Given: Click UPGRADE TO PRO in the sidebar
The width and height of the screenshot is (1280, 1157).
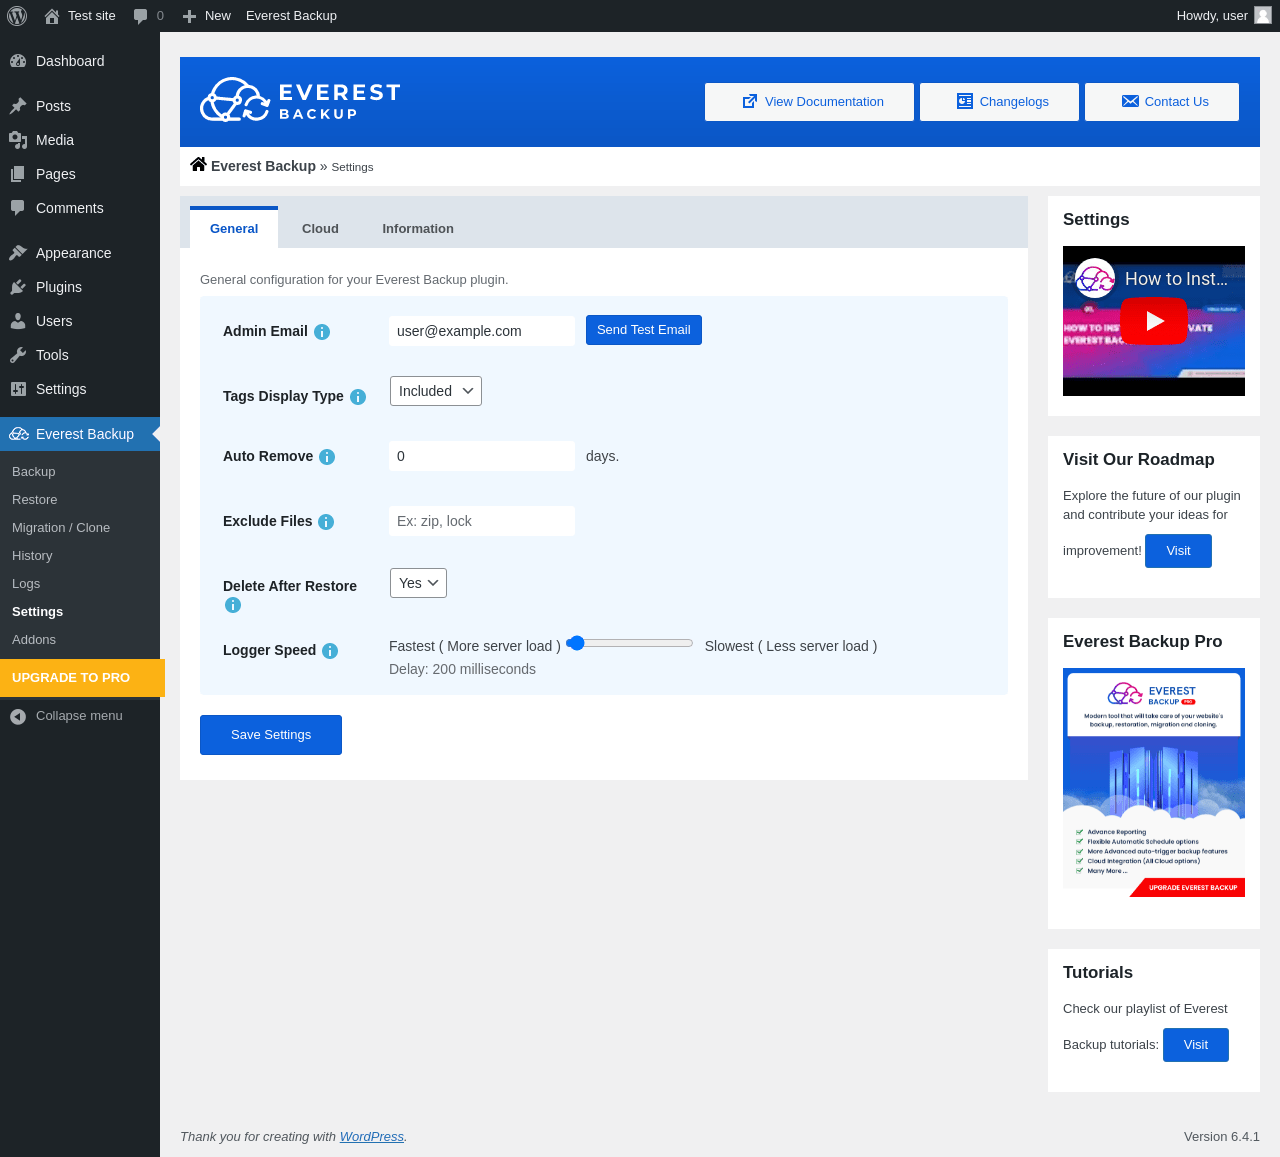Looking at the screenshot, I should click(x=82, y=678).
